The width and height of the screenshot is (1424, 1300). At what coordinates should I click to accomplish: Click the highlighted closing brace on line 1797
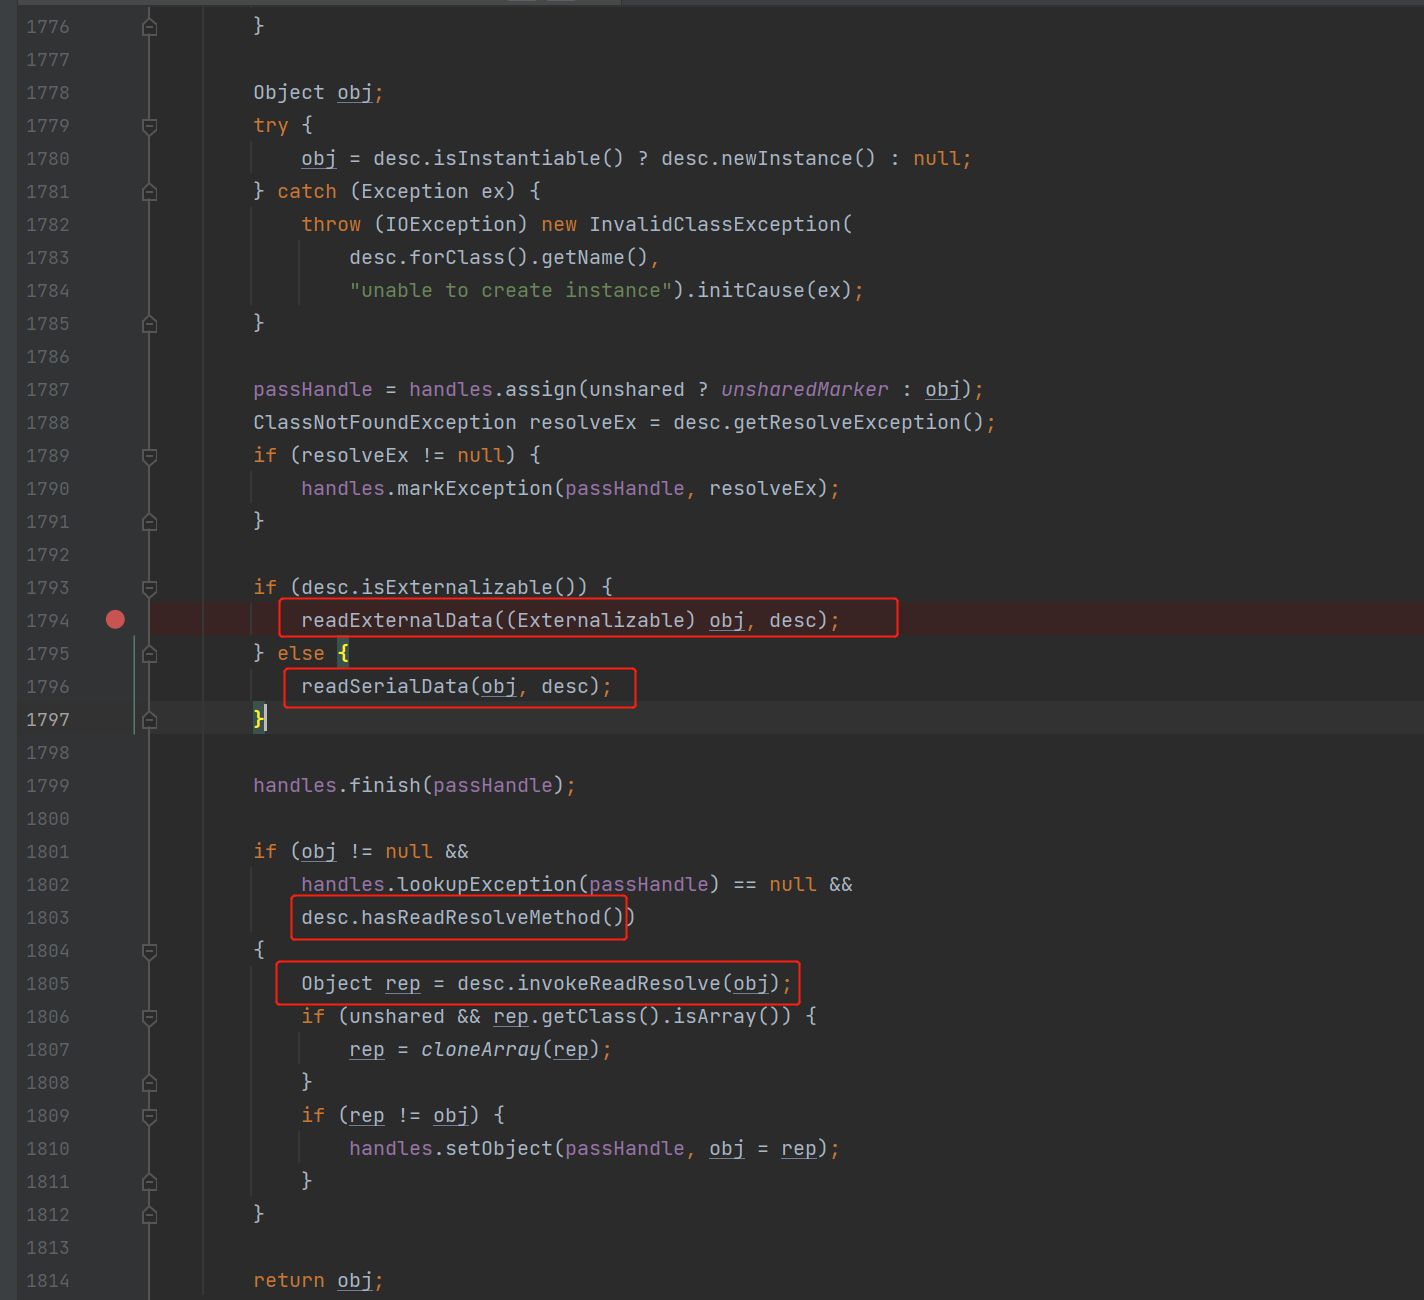pyautogui.click(x=259, y=719)
